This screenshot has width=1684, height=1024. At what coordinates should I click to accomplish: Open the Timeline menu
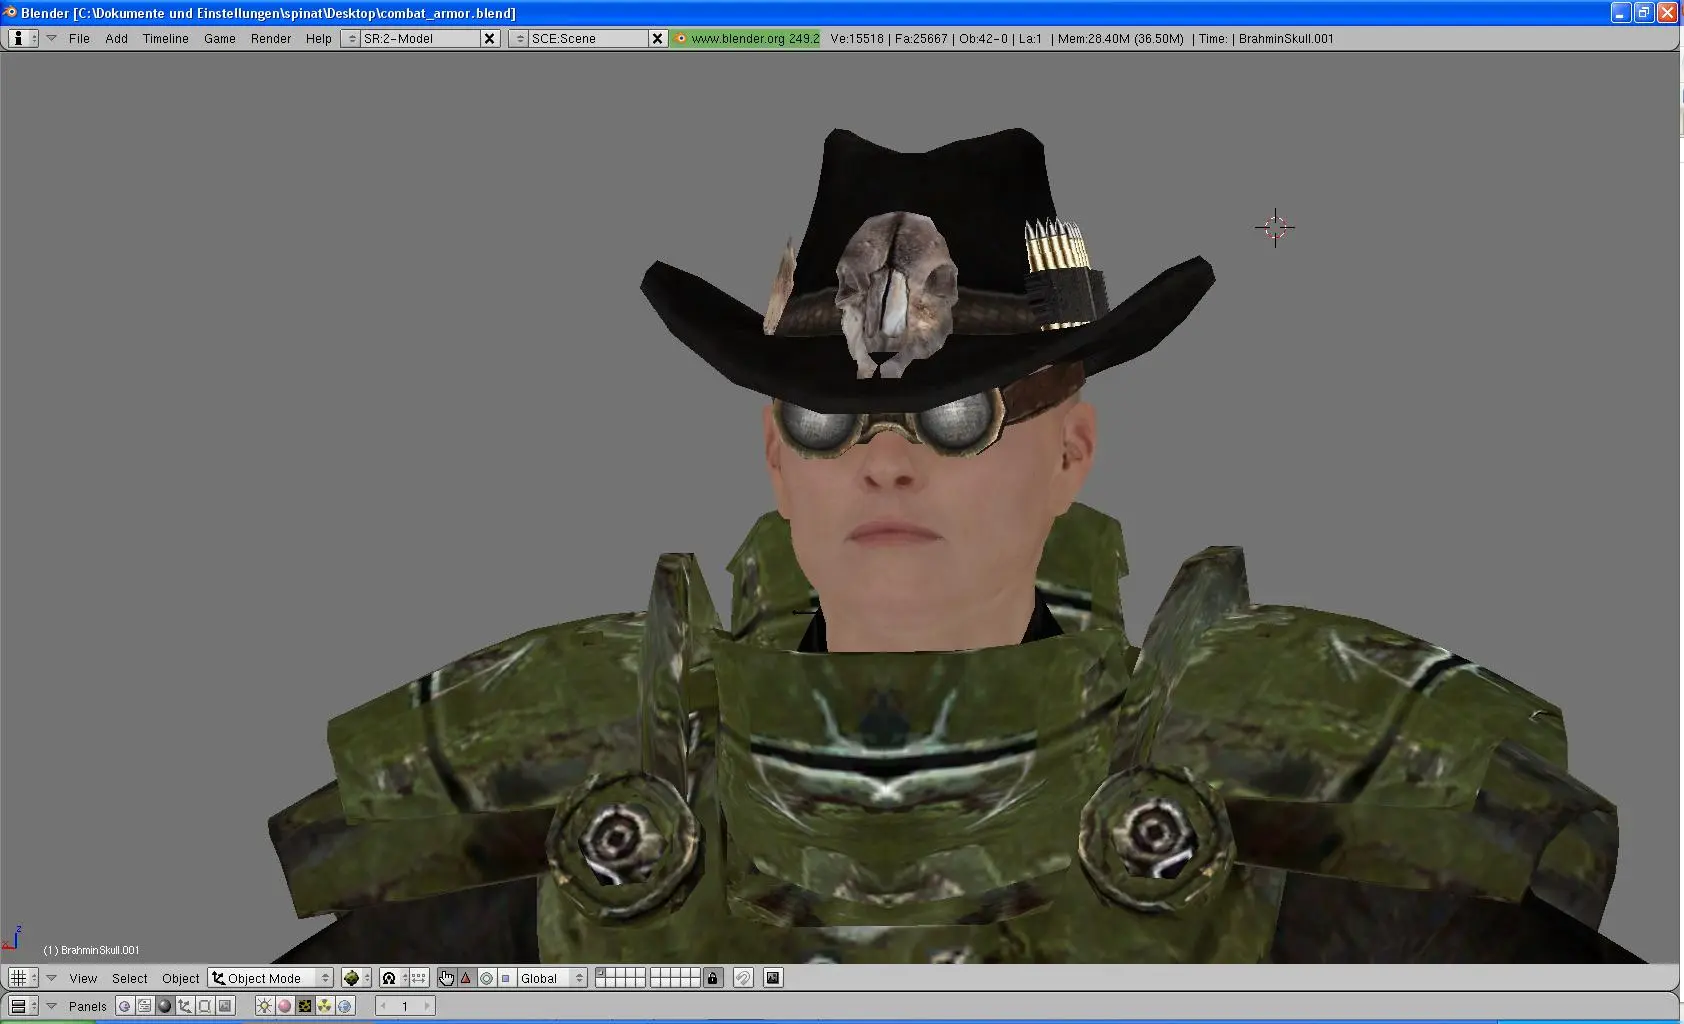click(x=165, y=38)
